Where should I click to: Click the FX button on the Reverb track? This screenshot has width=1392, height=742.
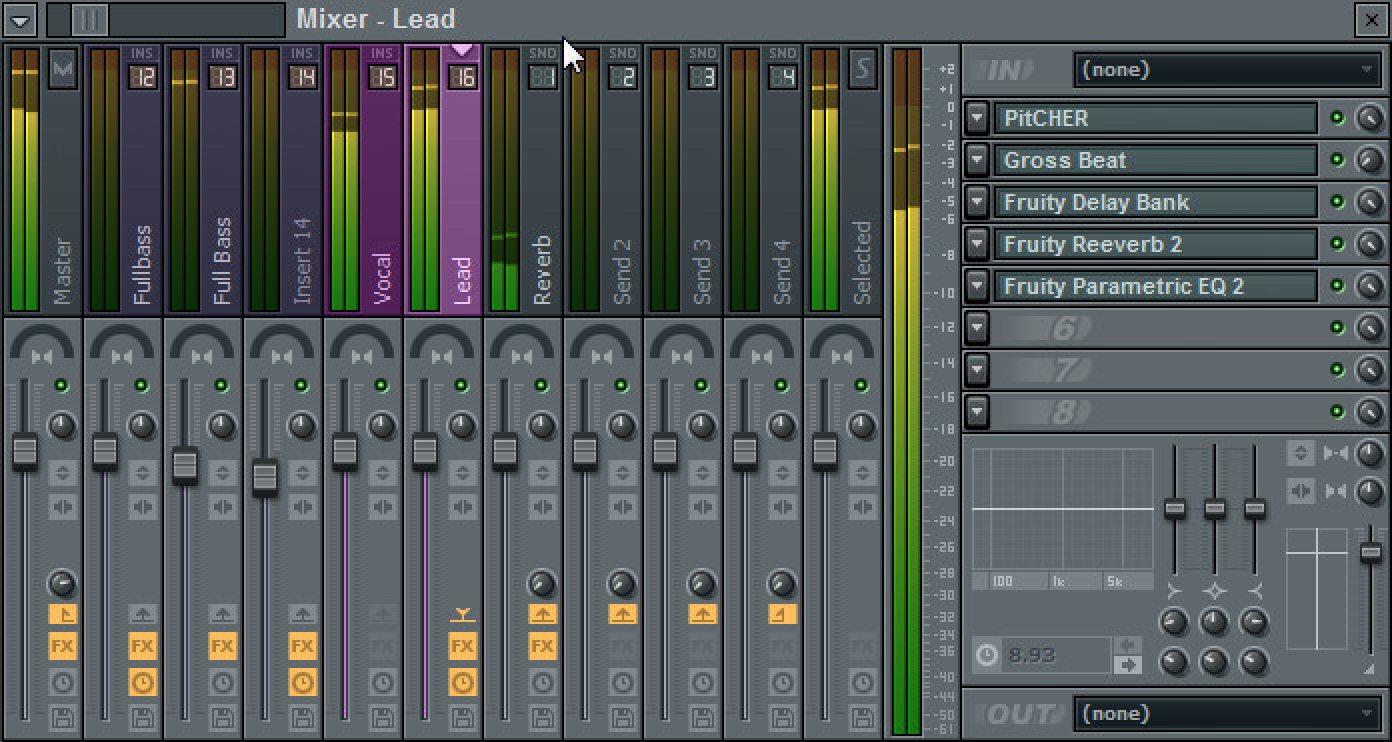(x=542, y=647)
